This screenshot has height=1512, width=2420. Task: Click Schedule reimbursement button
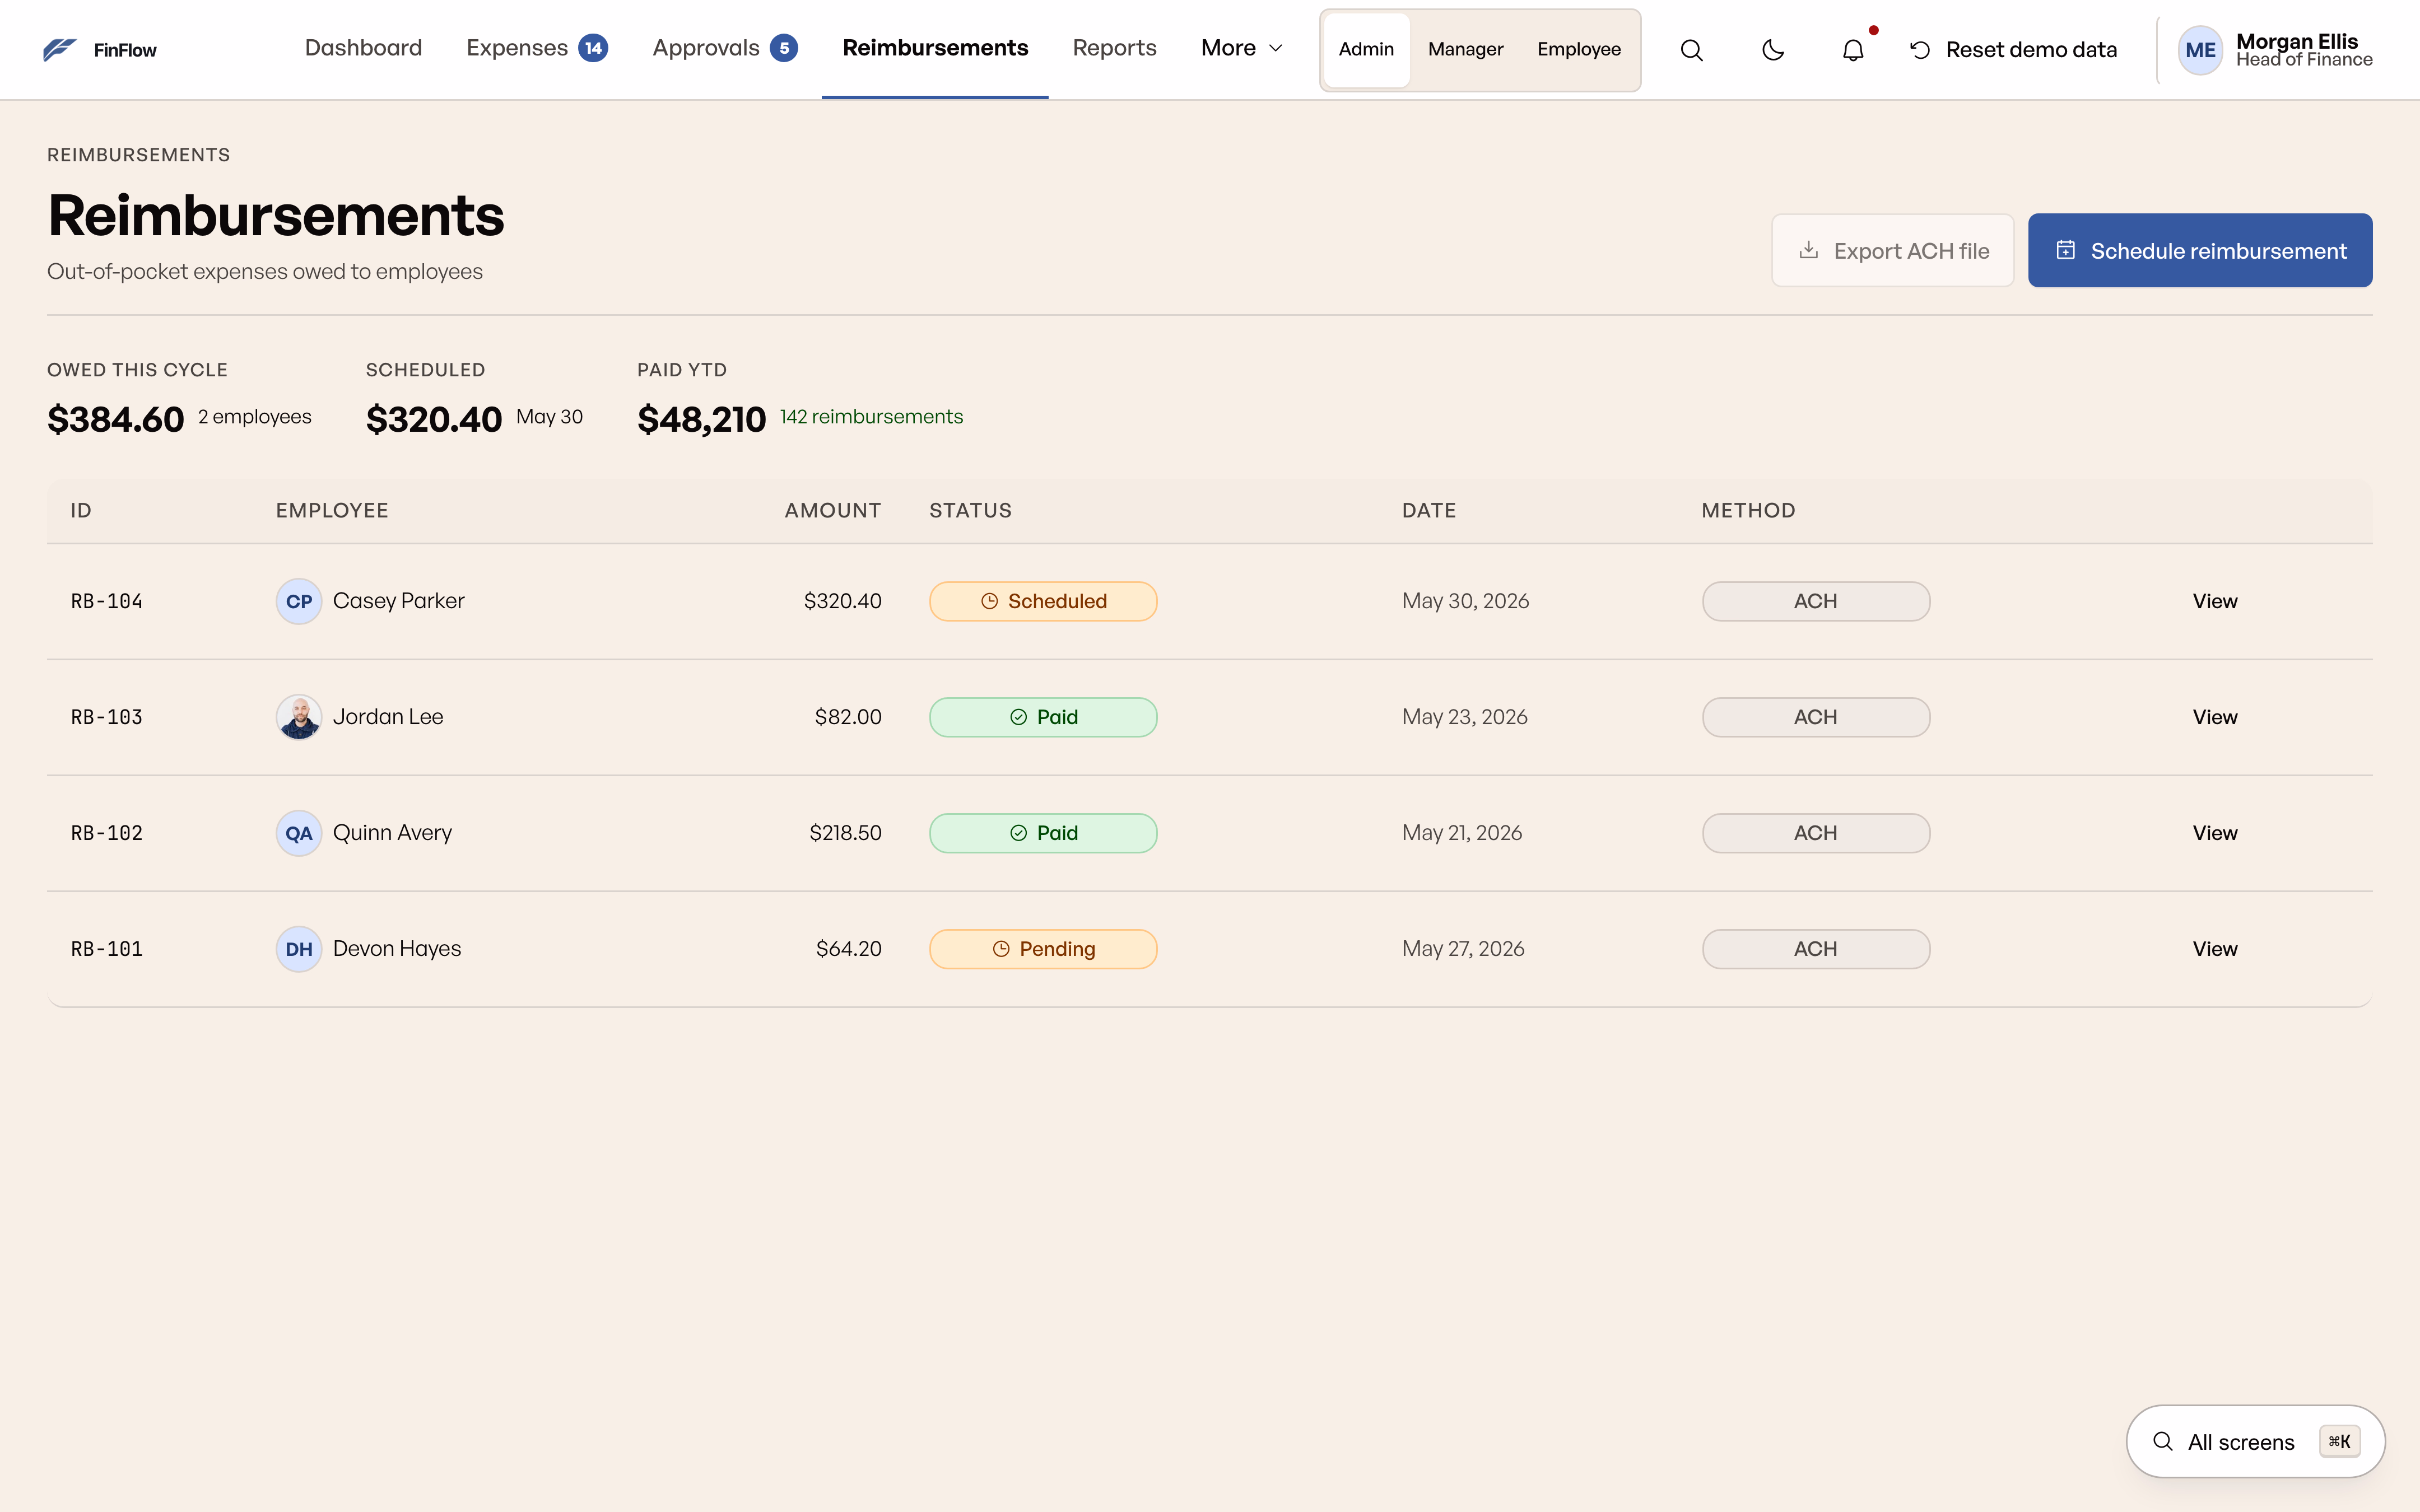click(x=2200, y=251)
